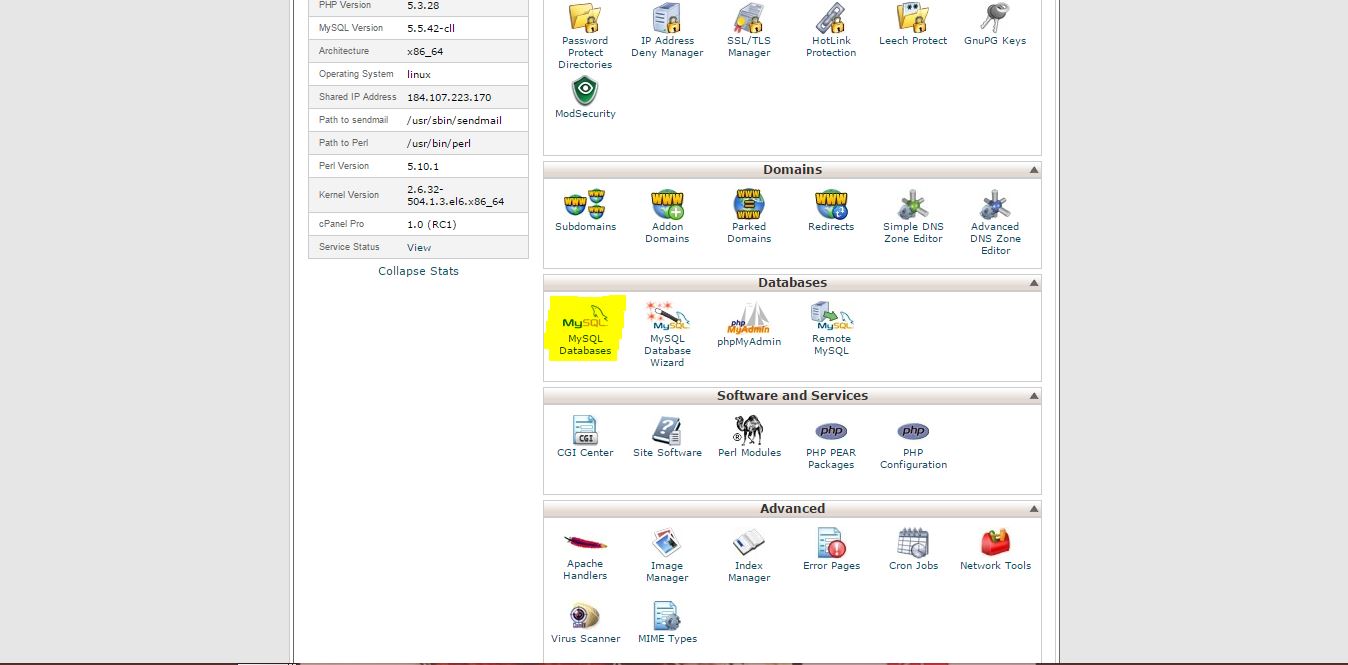This screenshot has height=665, width=1348.
Task: Open the Simple DNS Zone Editor
Action: click(913, 217)
